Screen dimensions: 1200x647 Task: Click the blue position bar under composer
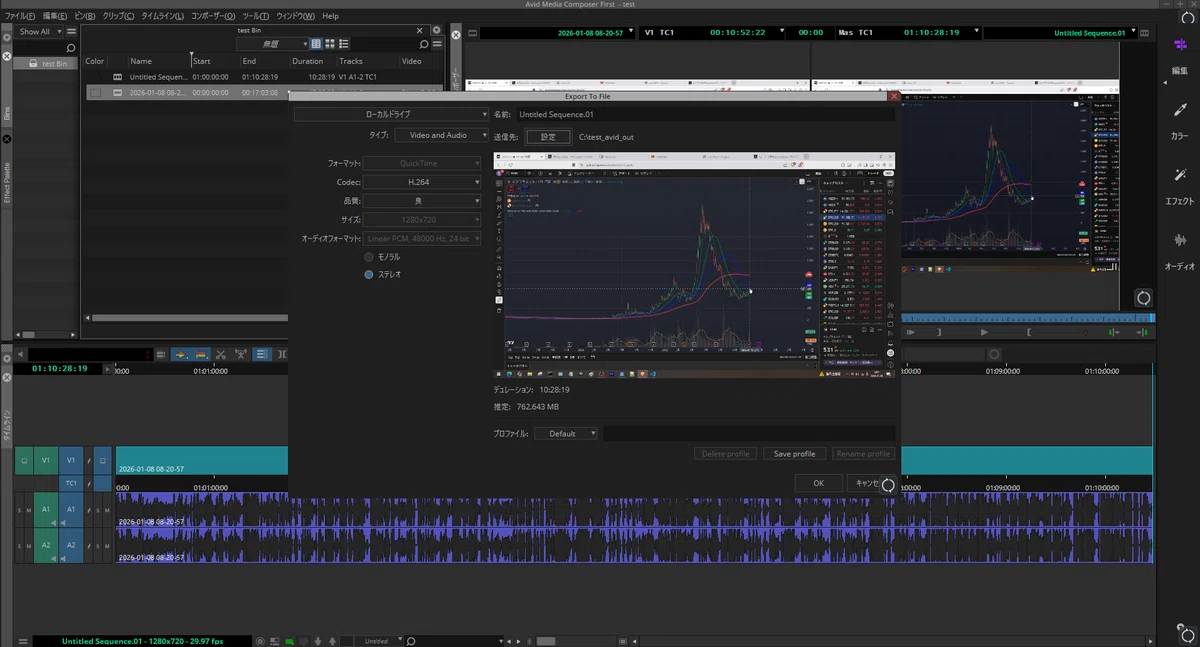(x=1028, y=318)
